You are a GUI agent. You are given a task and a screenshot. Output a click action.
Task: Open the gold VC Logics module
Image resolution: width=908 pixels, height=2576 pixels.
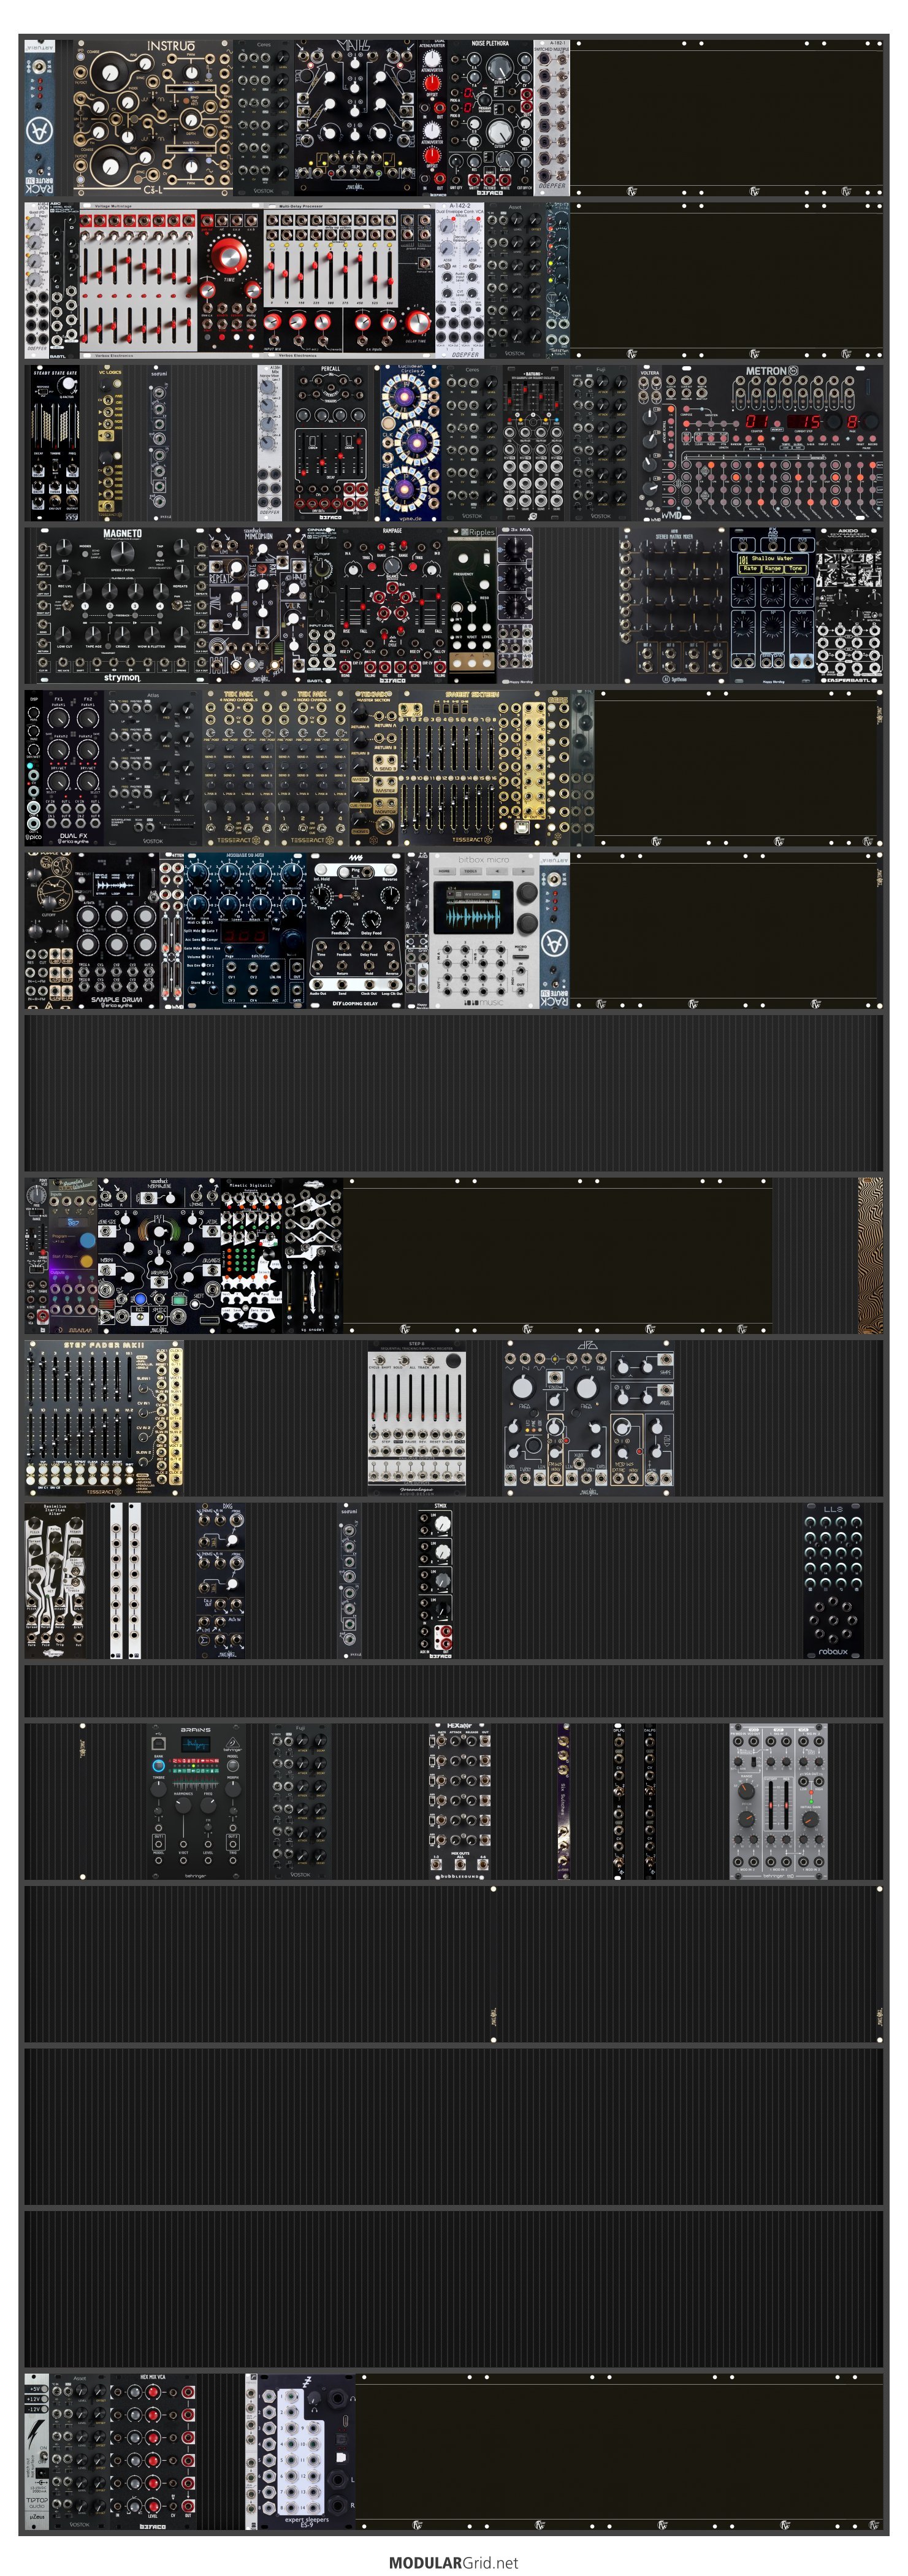tap(110, 443)
